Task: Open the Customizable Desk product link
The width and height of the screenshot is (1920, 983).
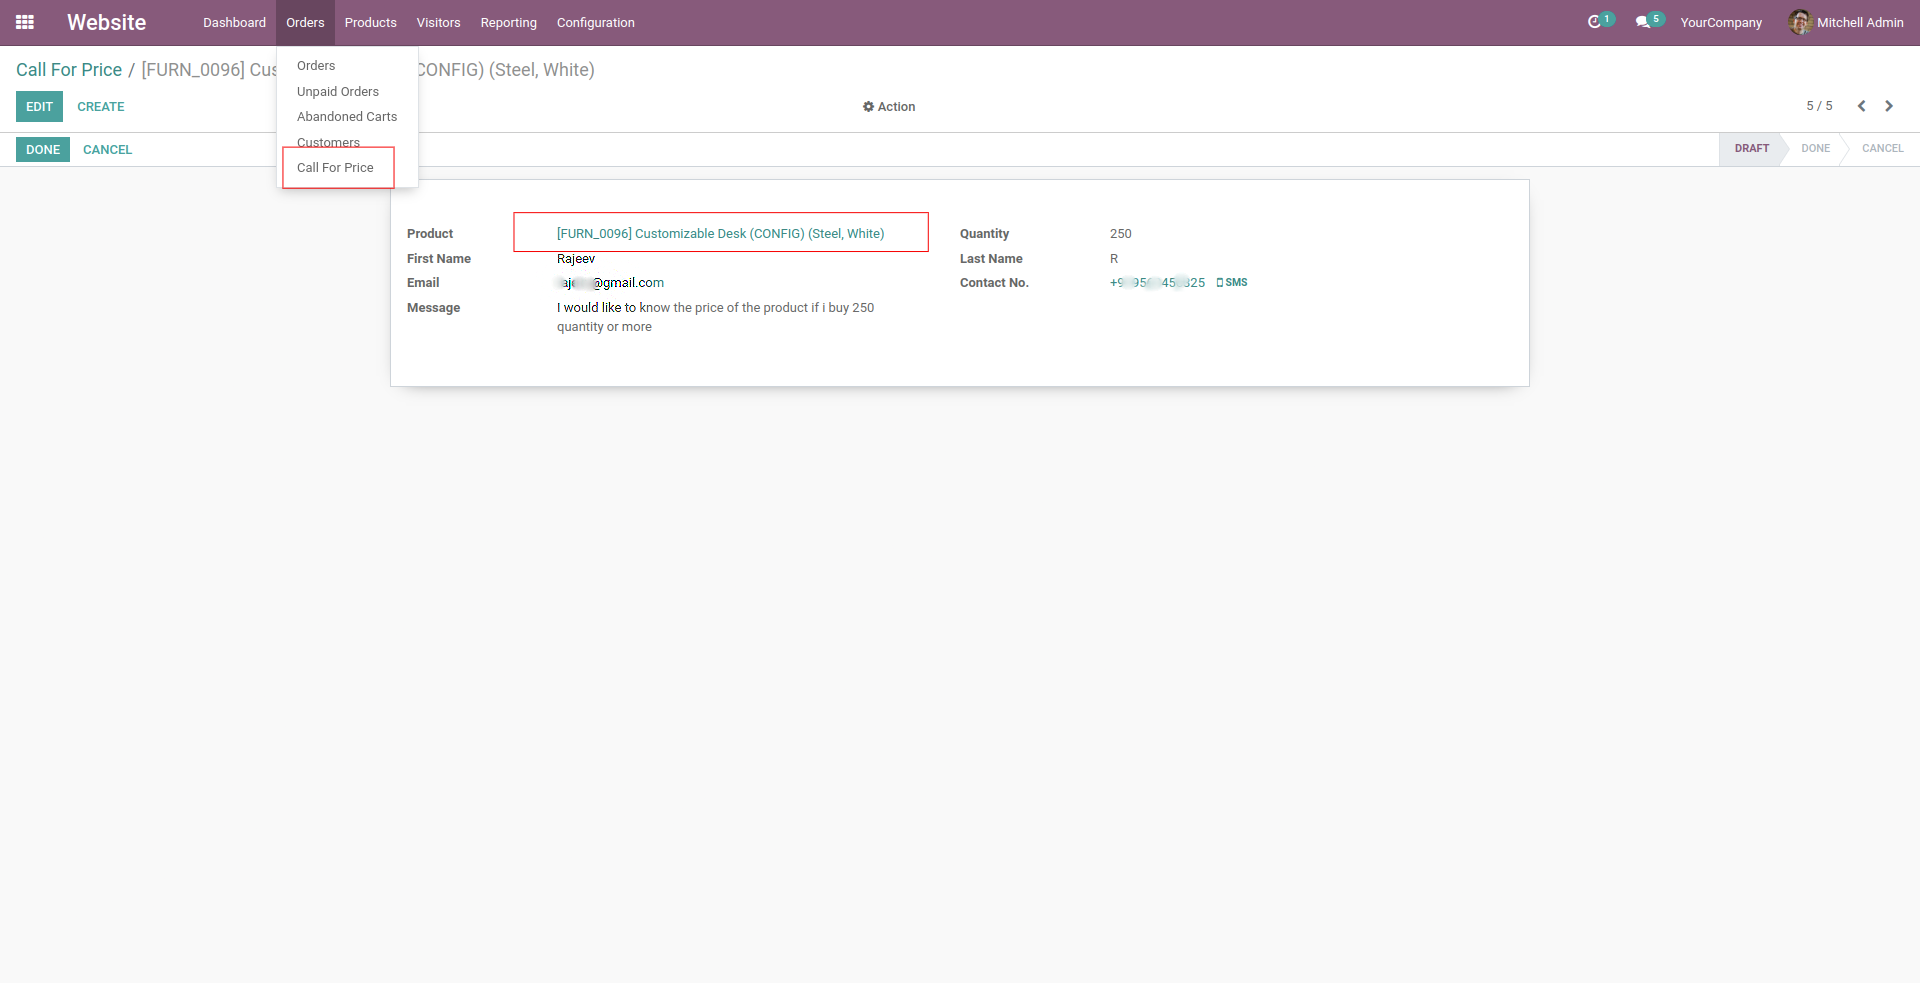Action: tap(720, 234)
